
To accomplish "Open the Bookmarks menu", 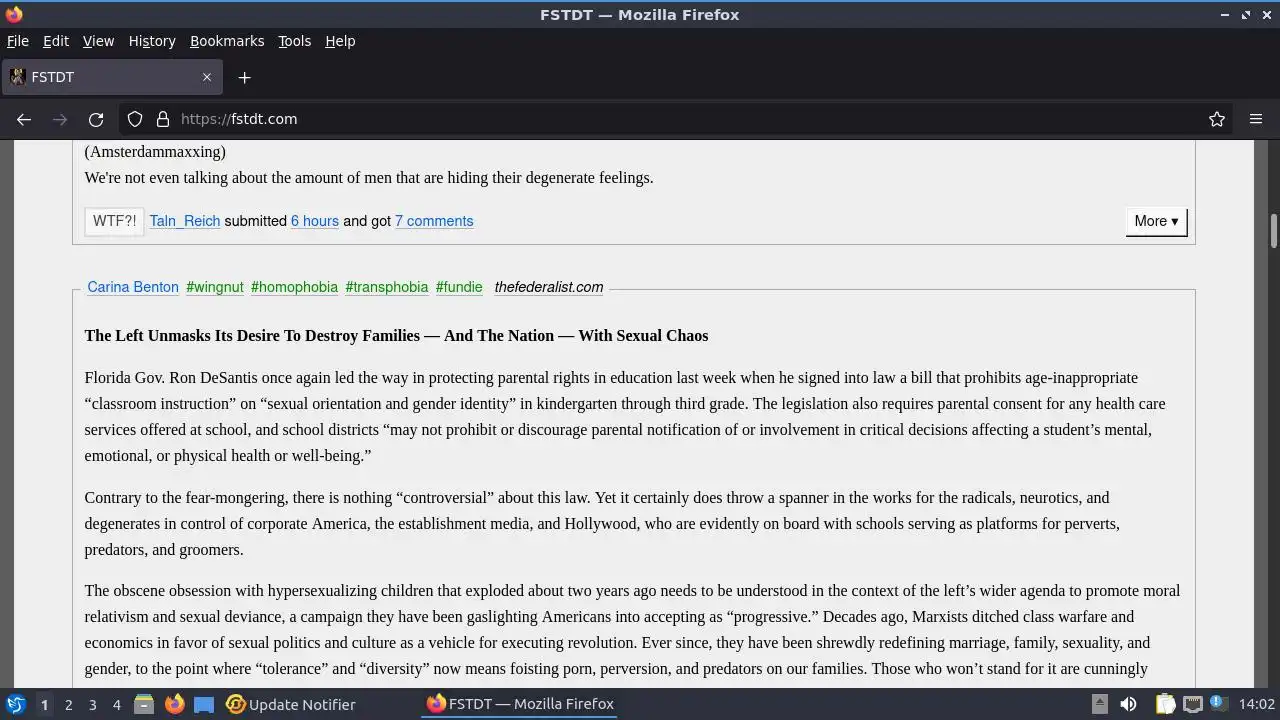I will point(227,41).
